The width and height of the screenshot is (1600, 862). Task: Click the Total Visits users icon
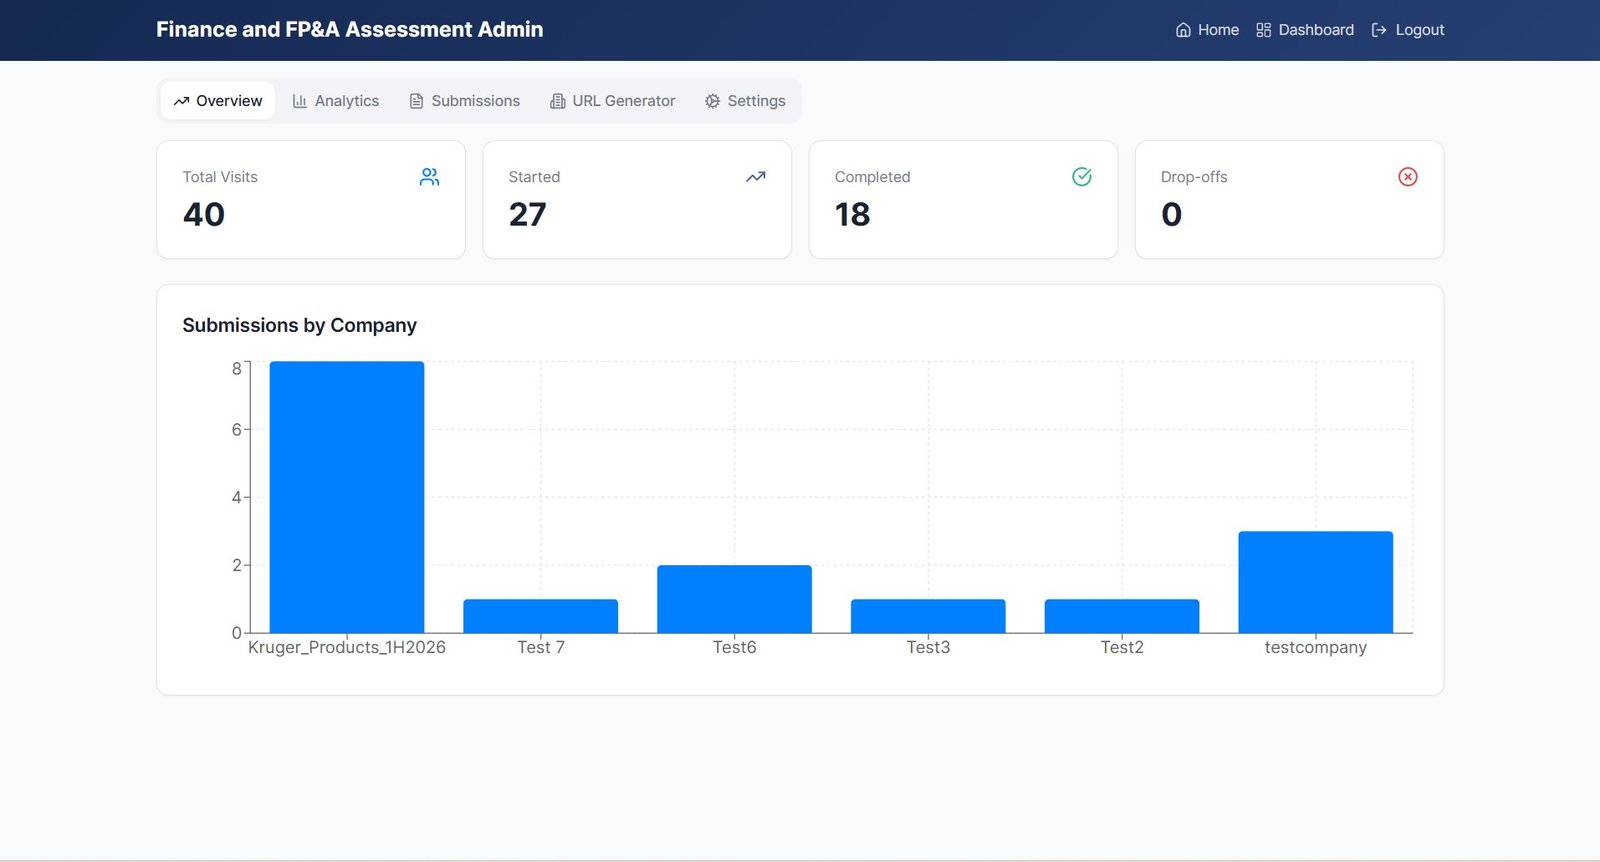(429, 177)
